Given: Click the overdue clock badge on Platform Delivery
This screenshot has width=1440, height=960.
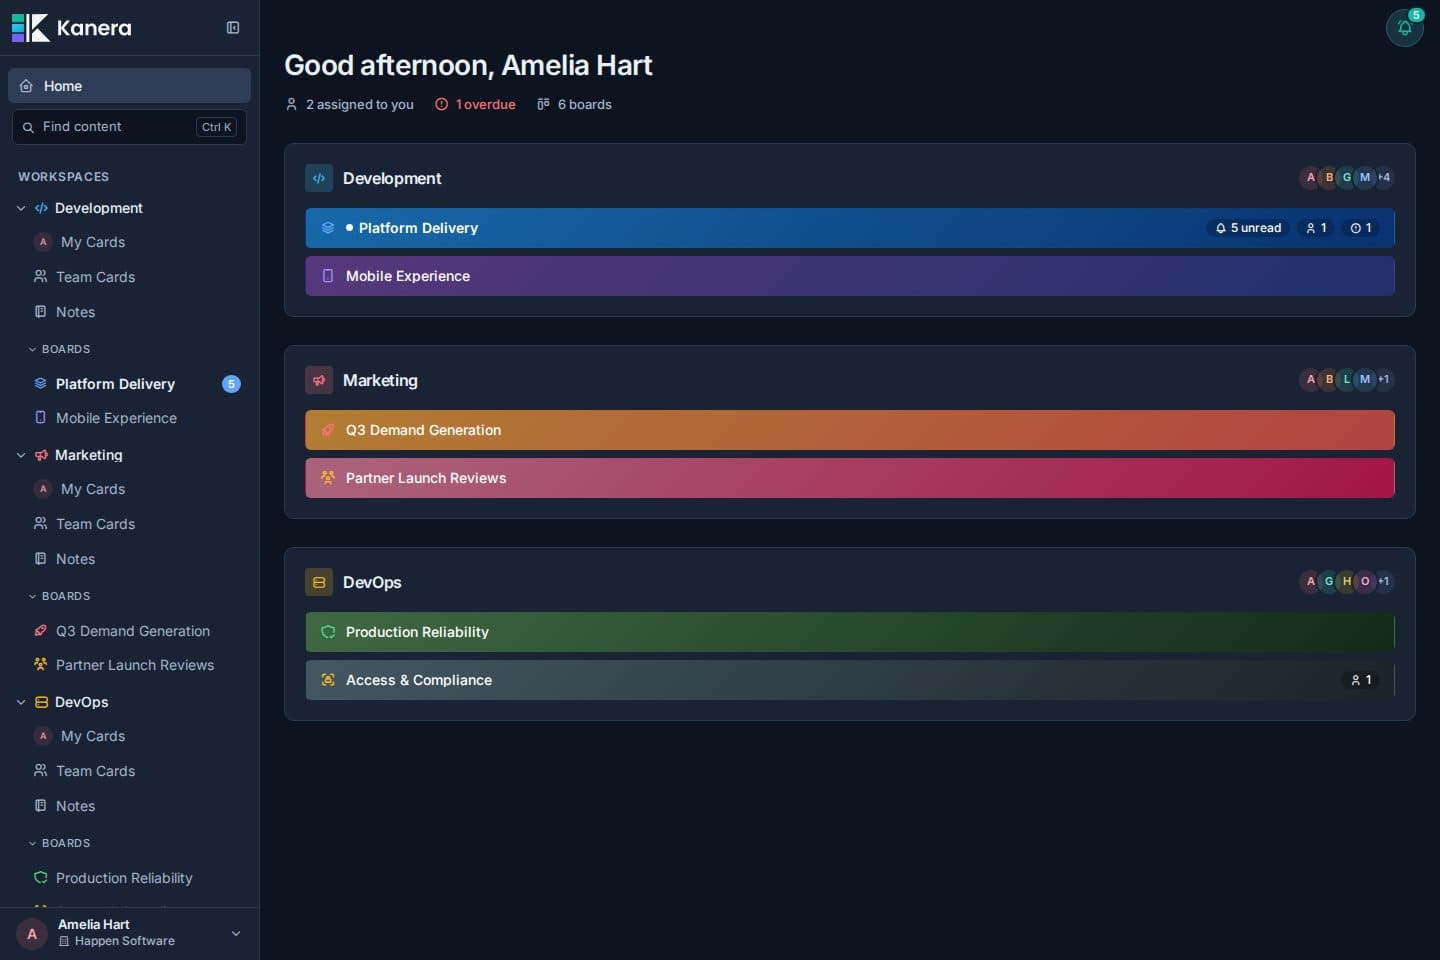Looking at the screenshot, I should pyautogui.click(x=1361, y=228).
